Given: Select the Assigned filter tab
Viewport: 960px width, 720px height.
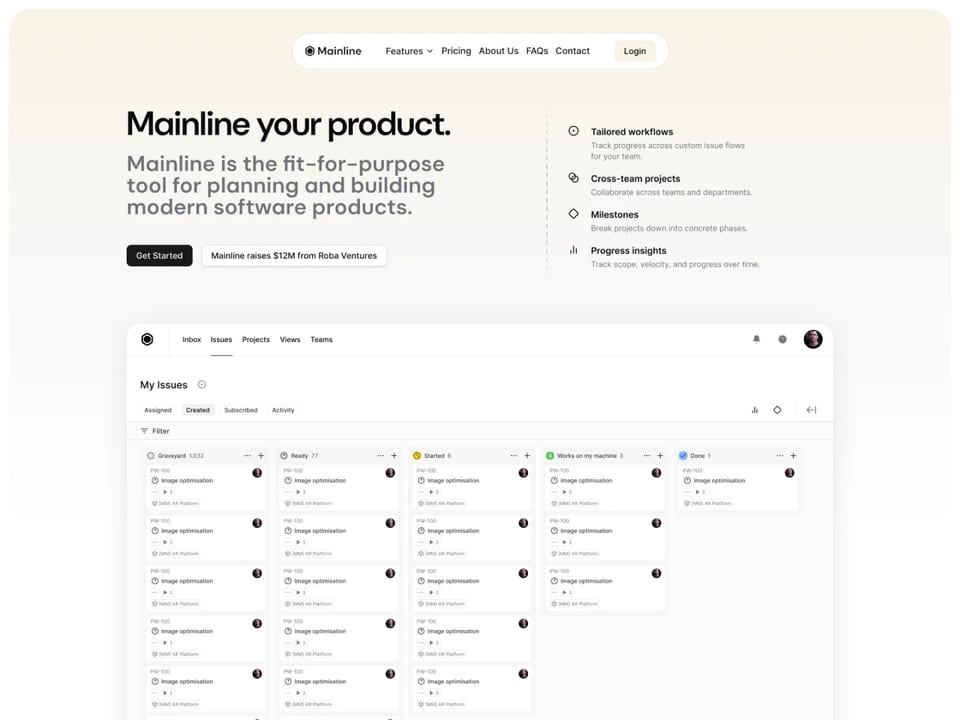Looking at the screenshot, I should tap(158, 410).
